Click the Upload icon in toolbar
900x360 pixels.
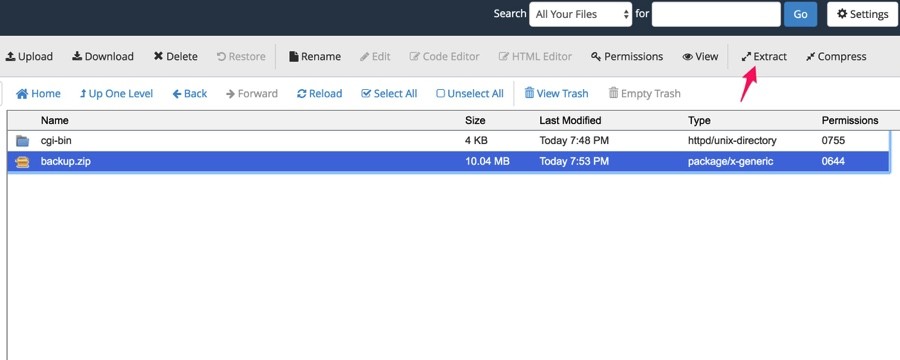pyautogui.click(x=10, y=56)
